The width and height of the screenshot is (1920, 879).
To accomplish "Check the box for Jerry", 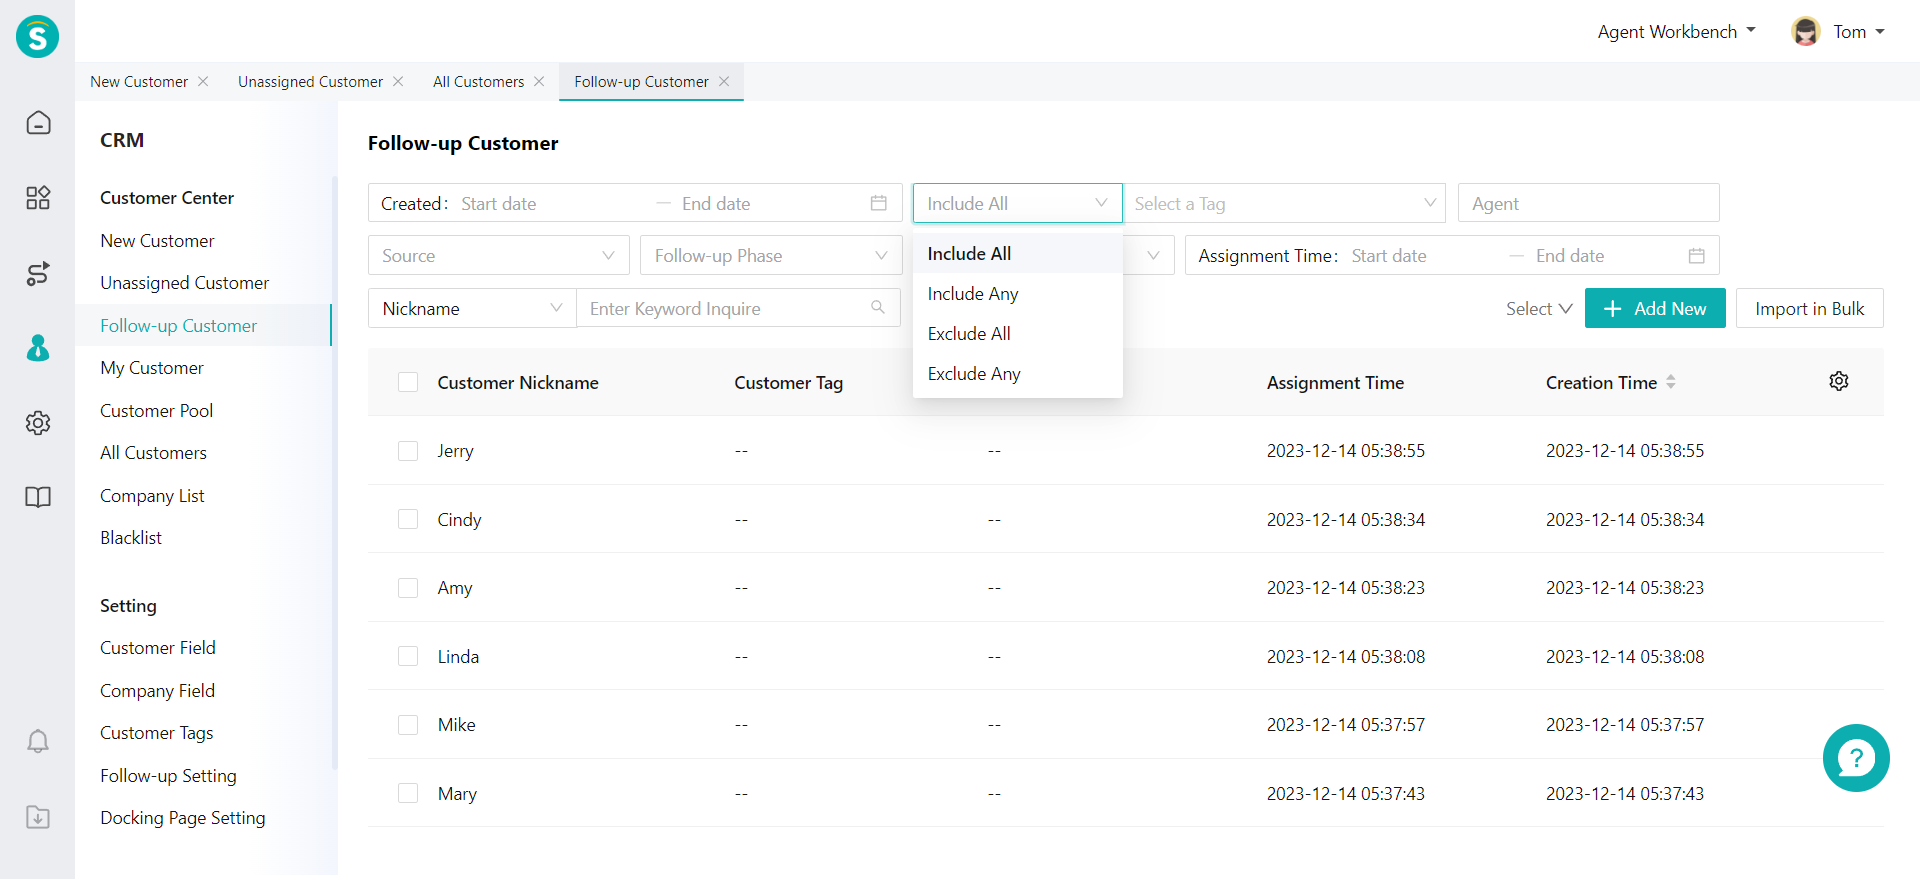I will pyautogui.click(x=408, y=451).
